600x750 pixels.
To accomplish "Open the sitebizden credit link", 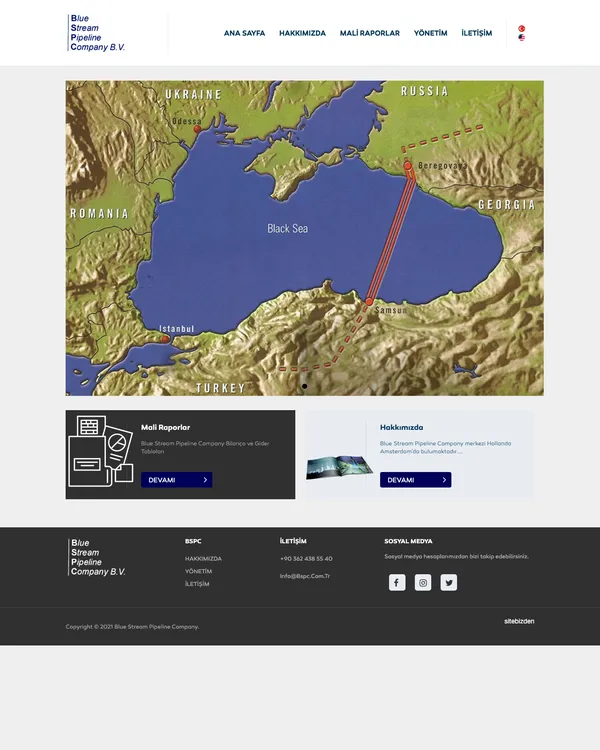I will pos(519,621).
